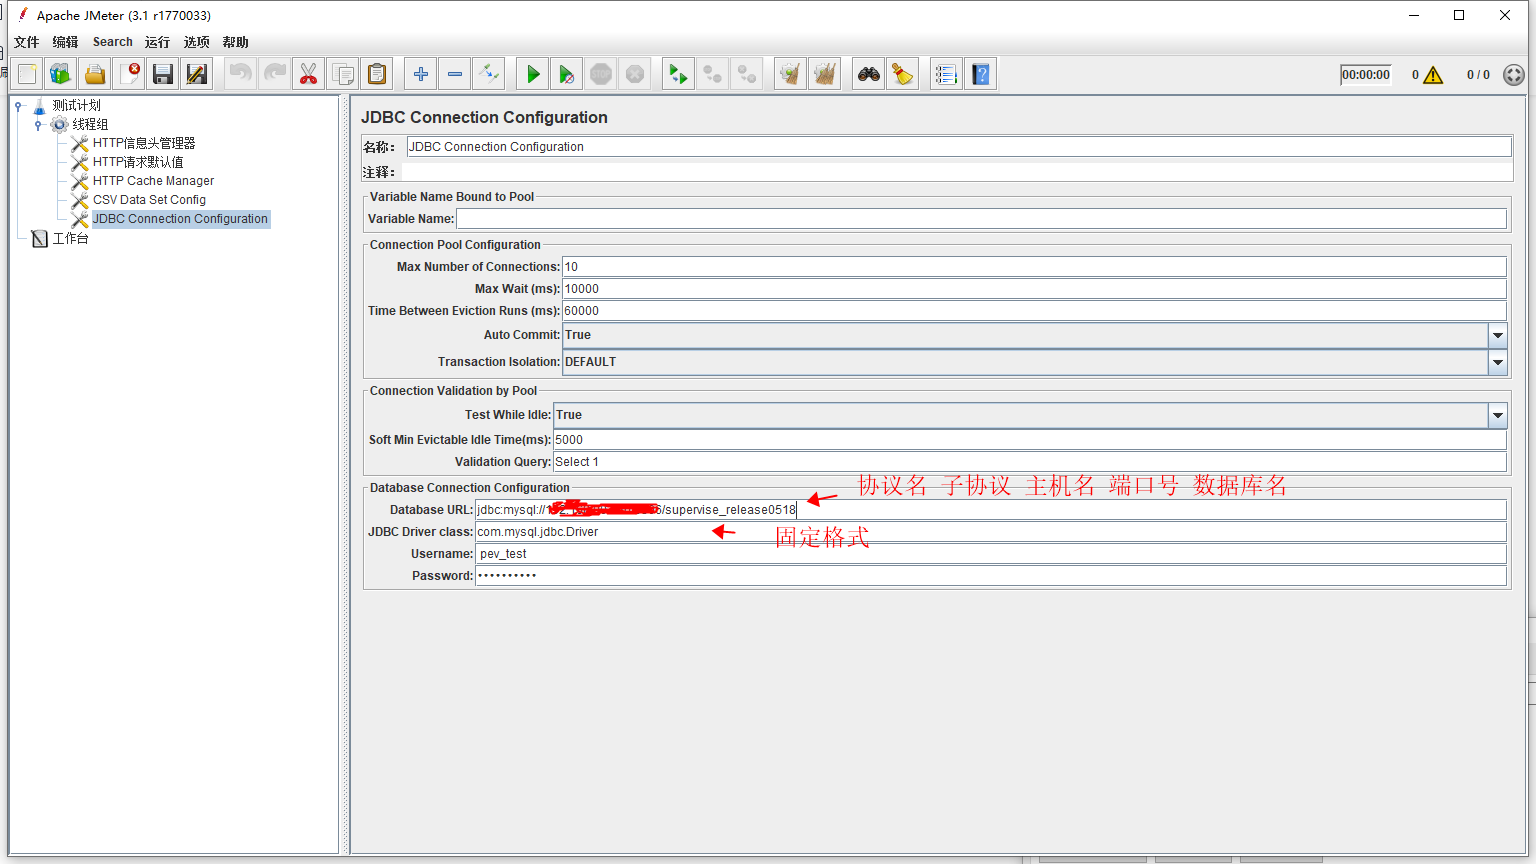1536x864 pixels.
Task: Open the Auto Commit dropdown
Action: [1497, 335]
